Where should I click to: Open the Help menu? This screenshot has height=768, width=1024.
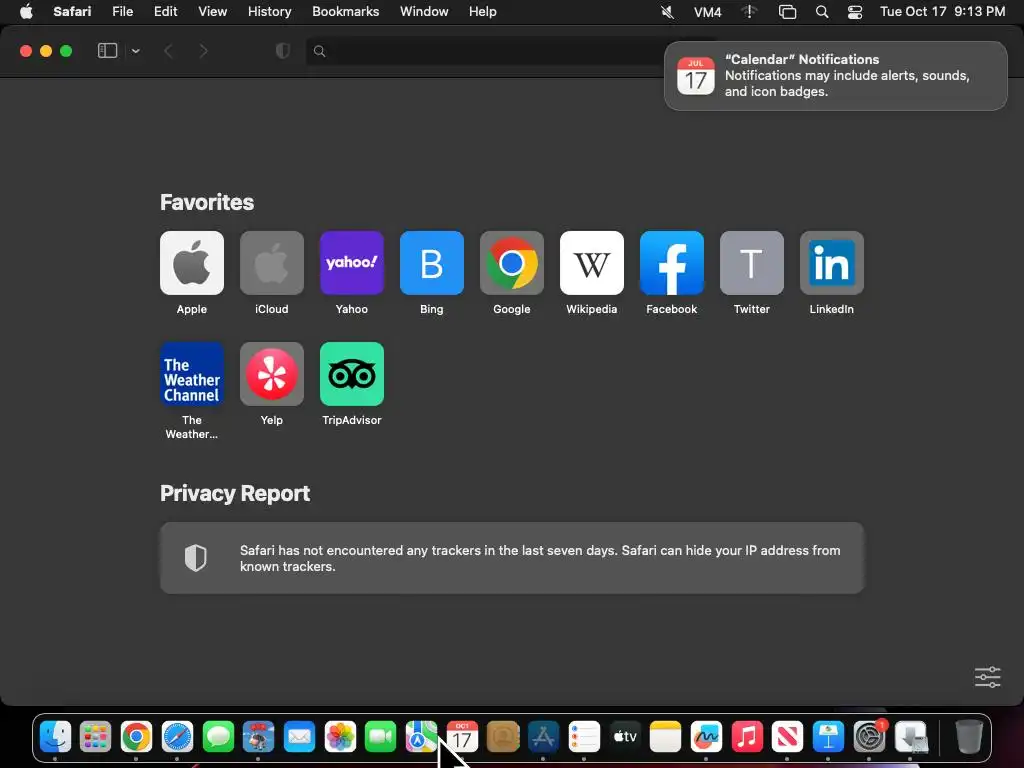483,12
